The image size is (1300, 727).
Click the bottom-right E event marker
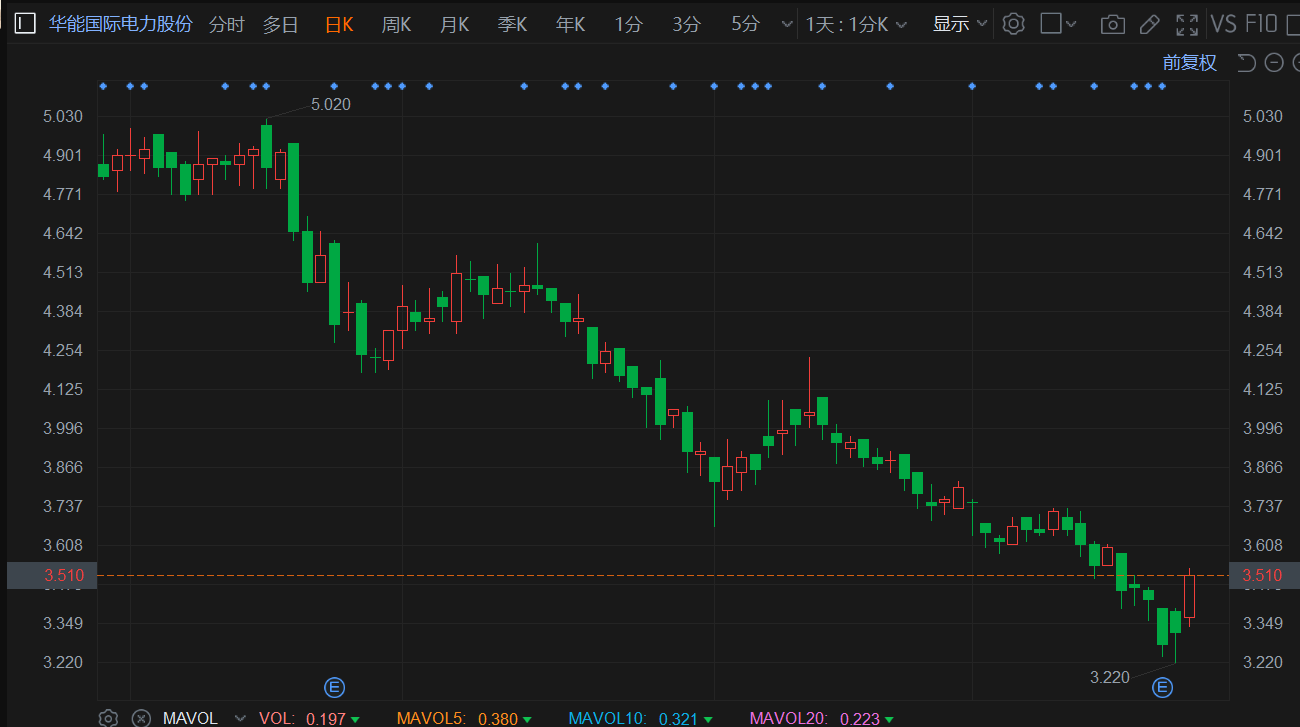[1162, 687]
